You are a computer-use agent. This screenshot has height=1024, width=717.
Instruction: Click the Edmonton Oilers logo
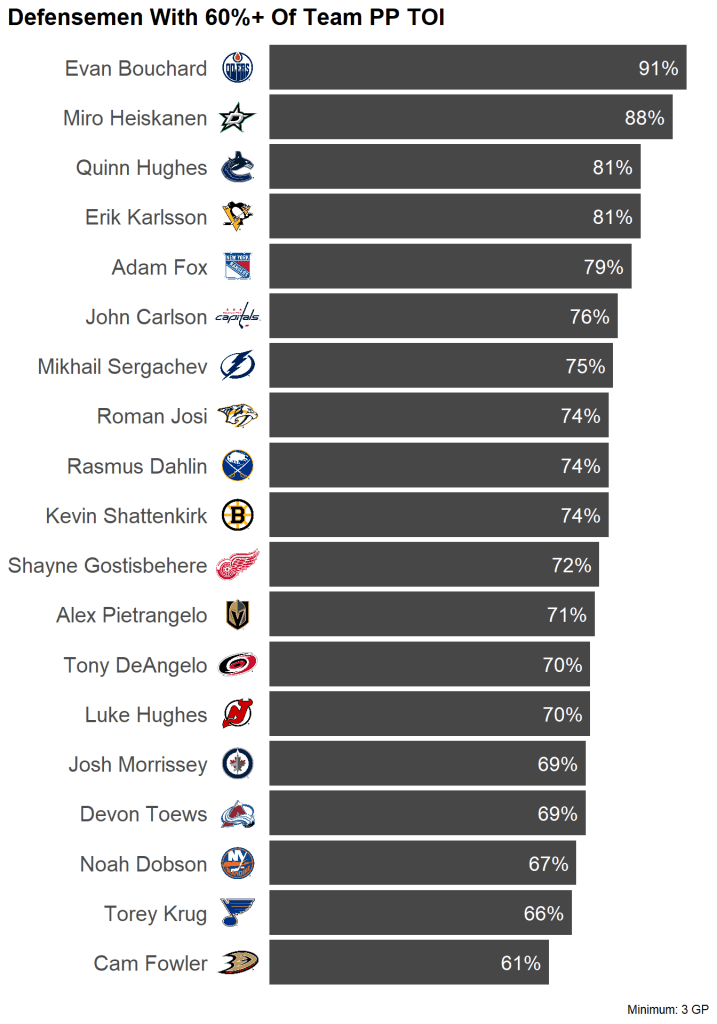(237, 68)
